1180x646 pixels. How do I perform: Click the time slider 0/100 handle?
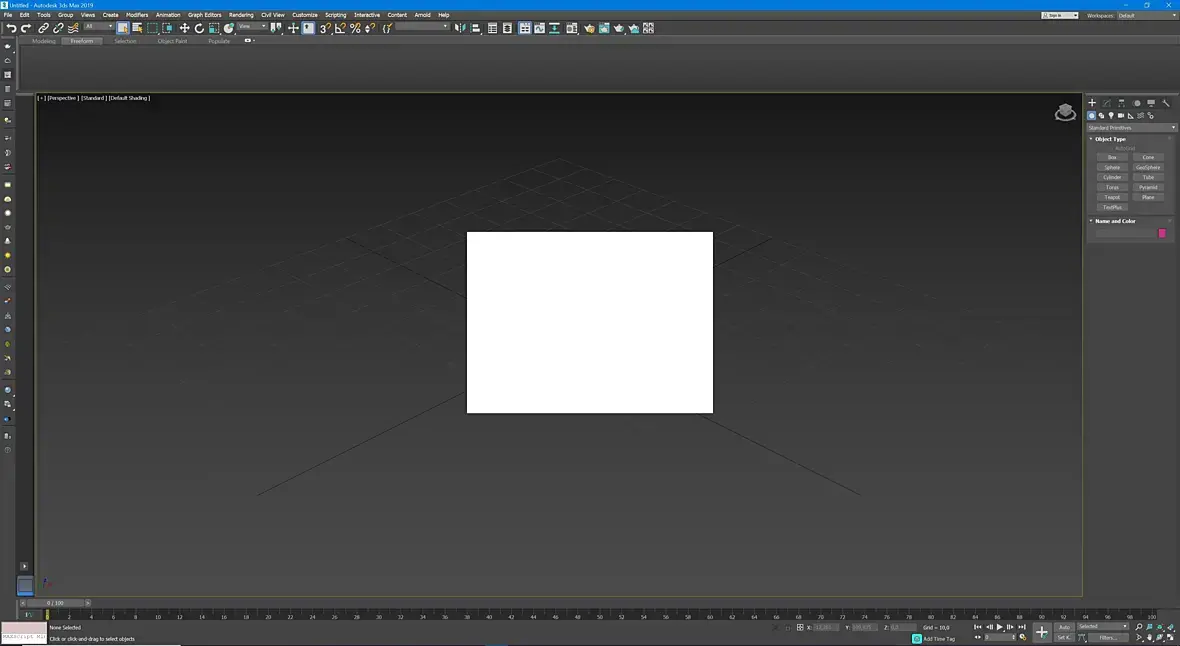click(x=55, y=603)
